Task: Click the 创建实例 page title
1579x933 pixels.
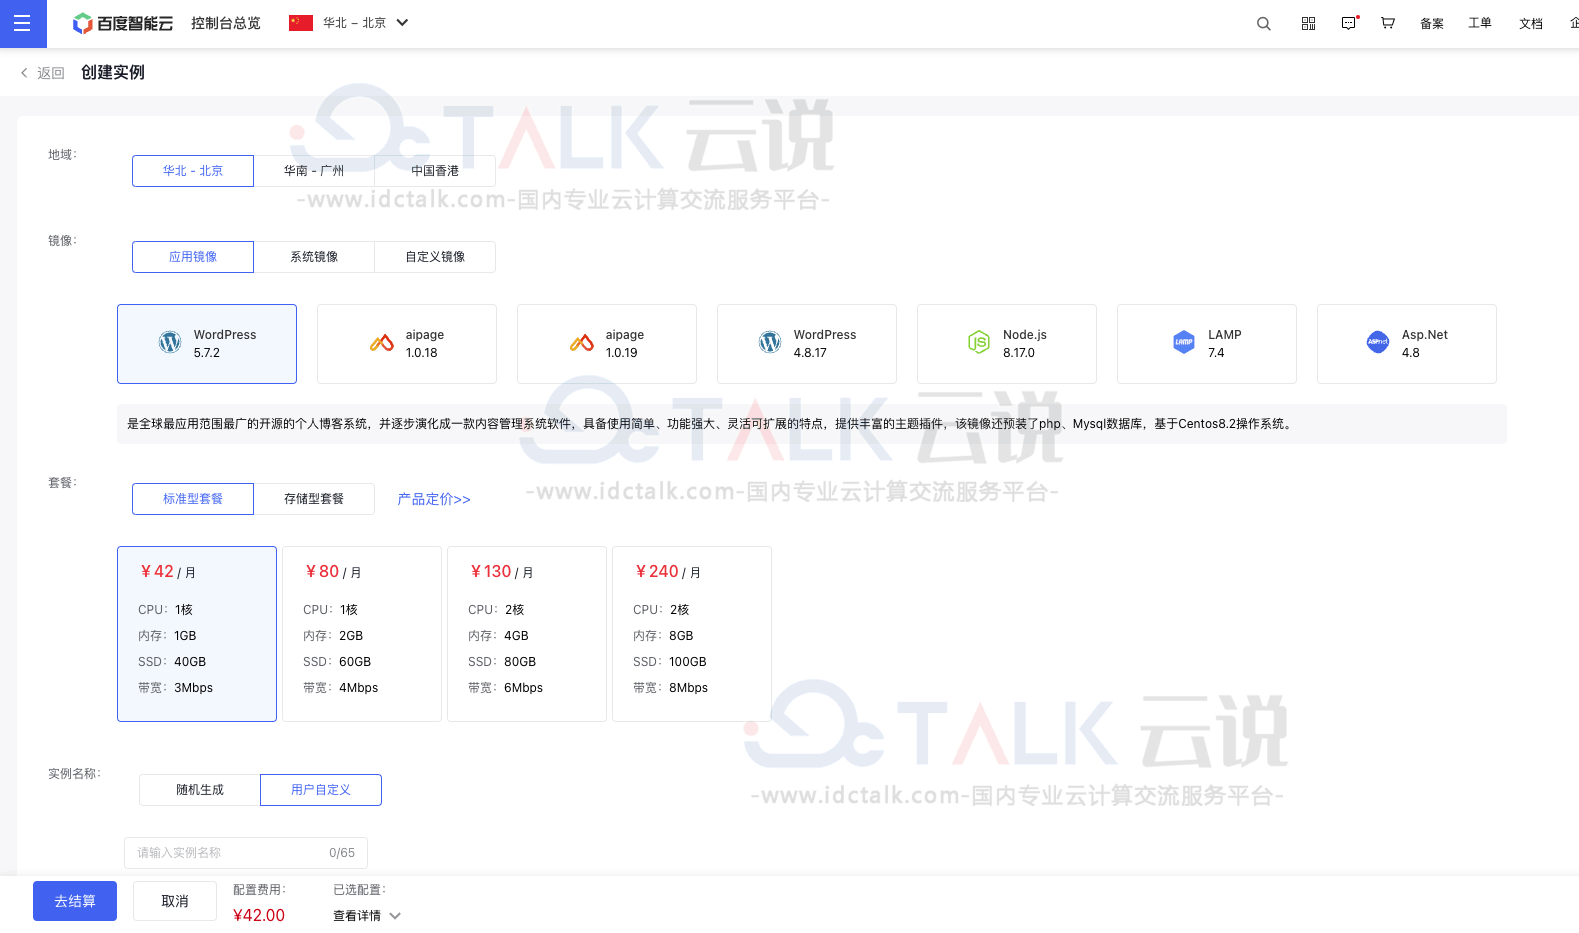Action: (x=113, y=72)
